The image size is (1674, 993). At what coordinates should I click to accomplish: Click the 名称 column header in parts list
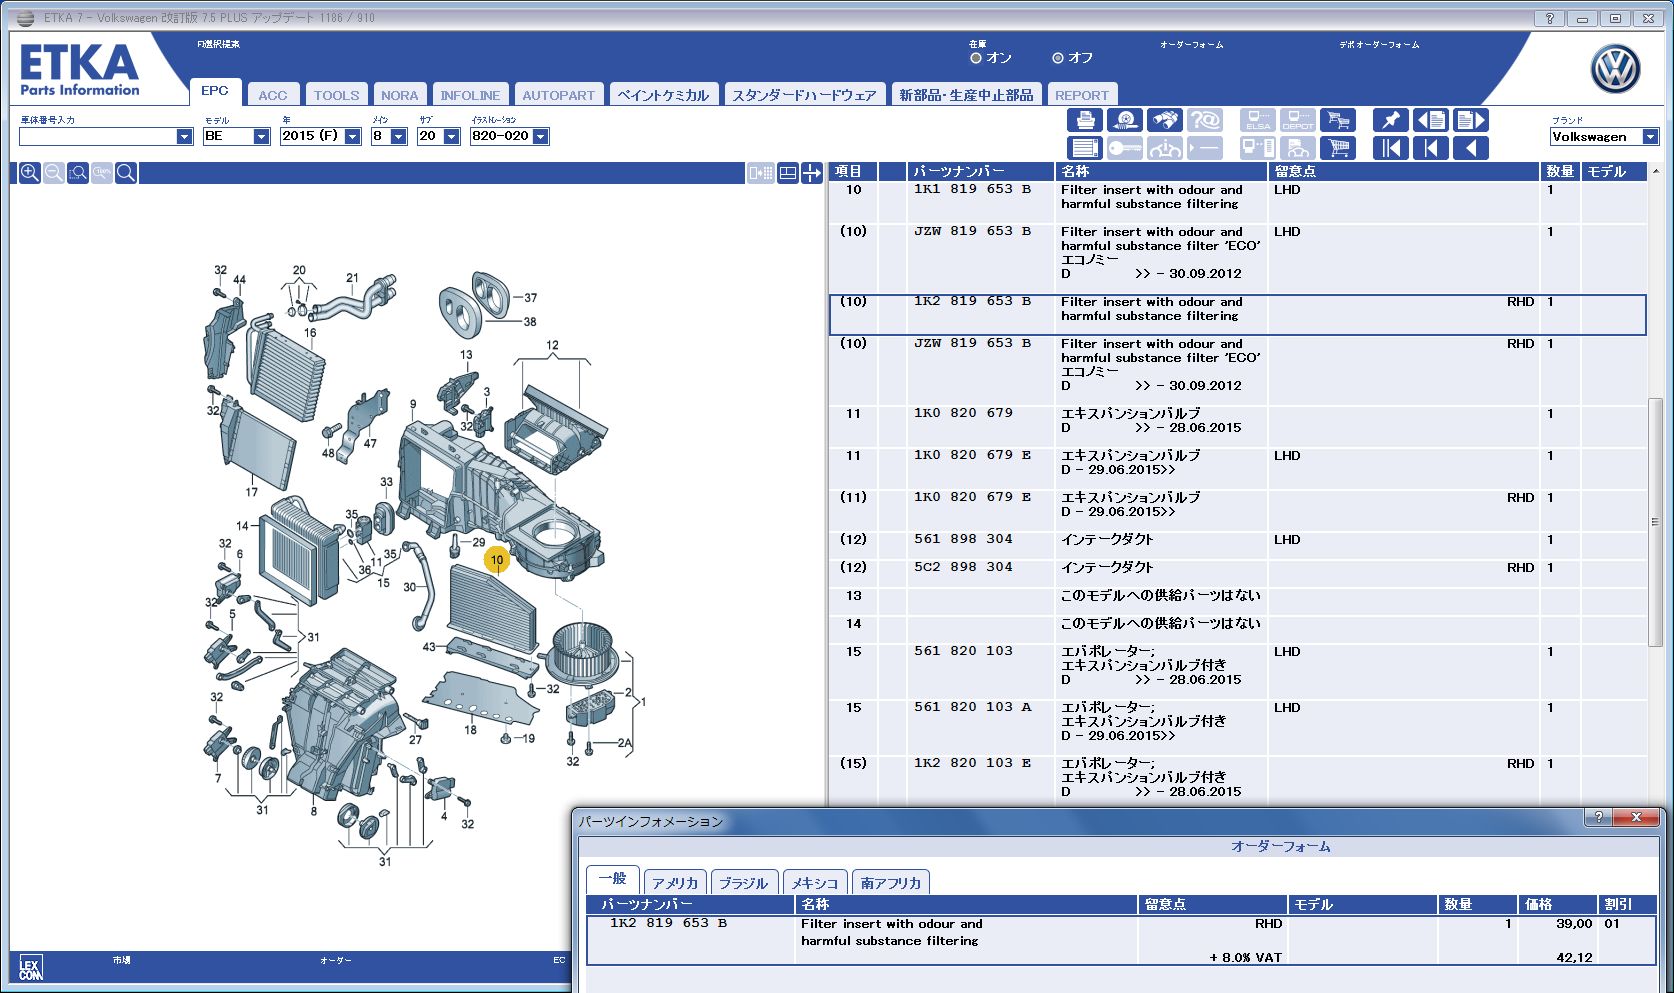click(x=1161, y=171)
